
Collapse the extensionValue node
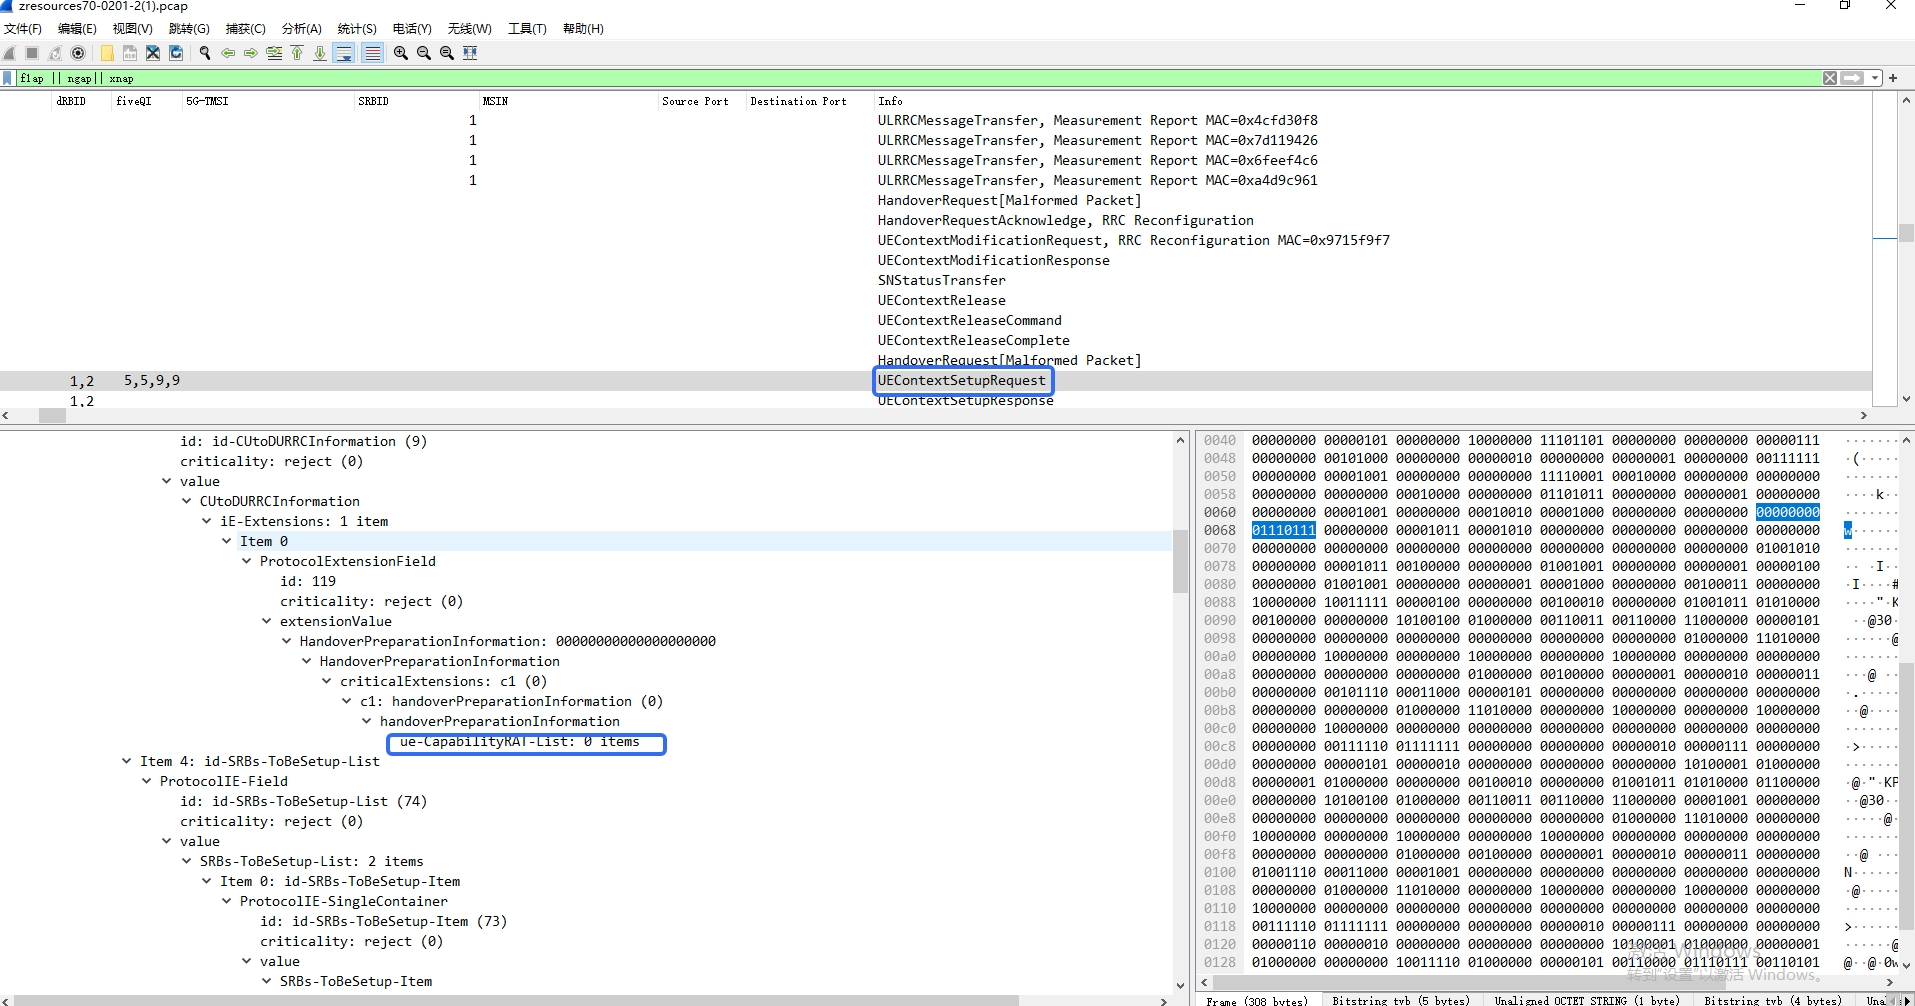[x=267, y=621]
